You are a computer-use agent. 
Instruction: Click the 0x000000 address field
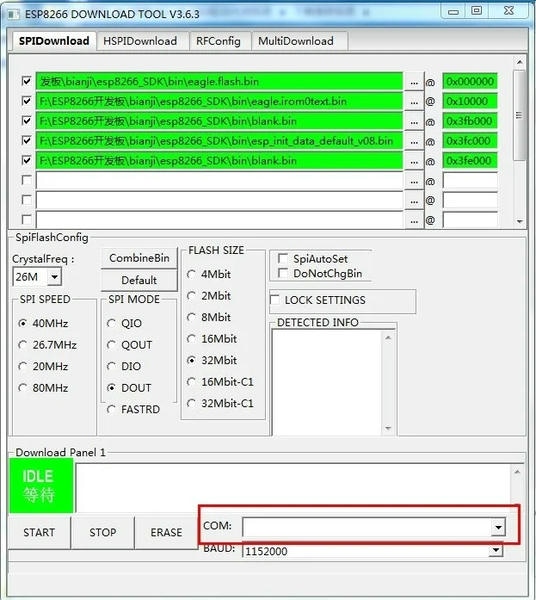[470, 82]
